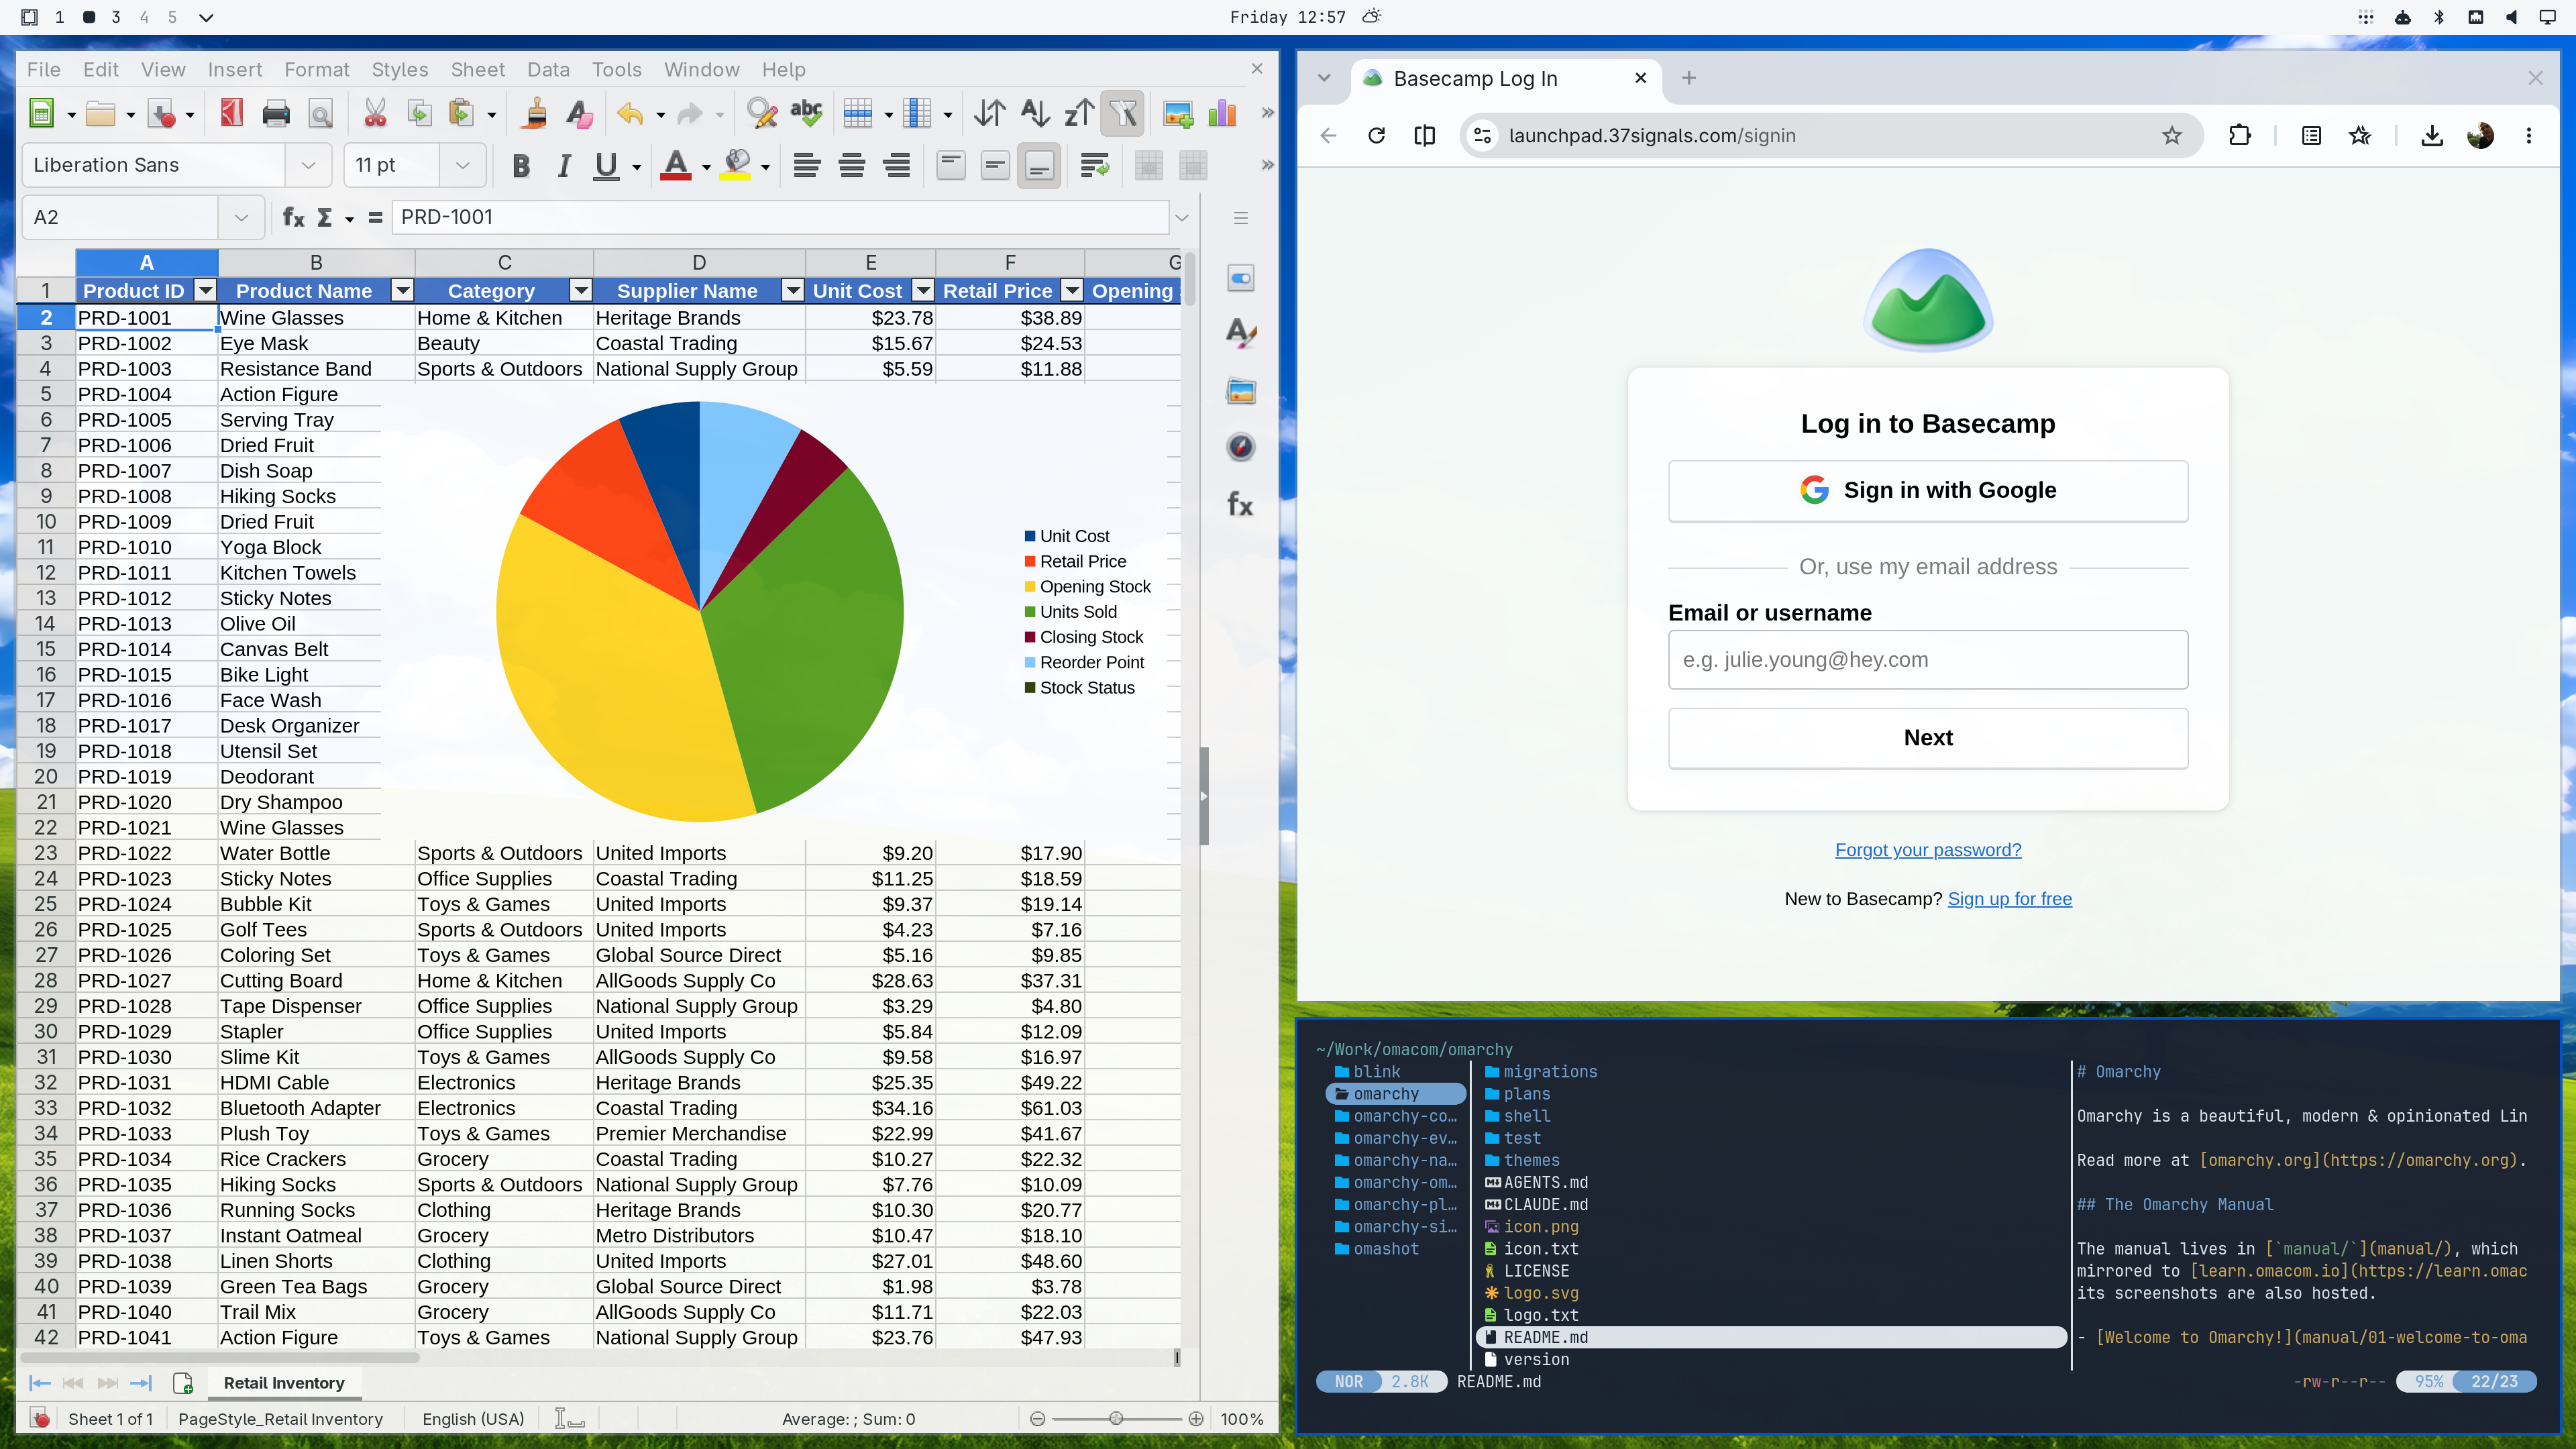Viewport: 2576px width, 1449px height.
Task: Focus the Email or username field
Action: 1927,659
